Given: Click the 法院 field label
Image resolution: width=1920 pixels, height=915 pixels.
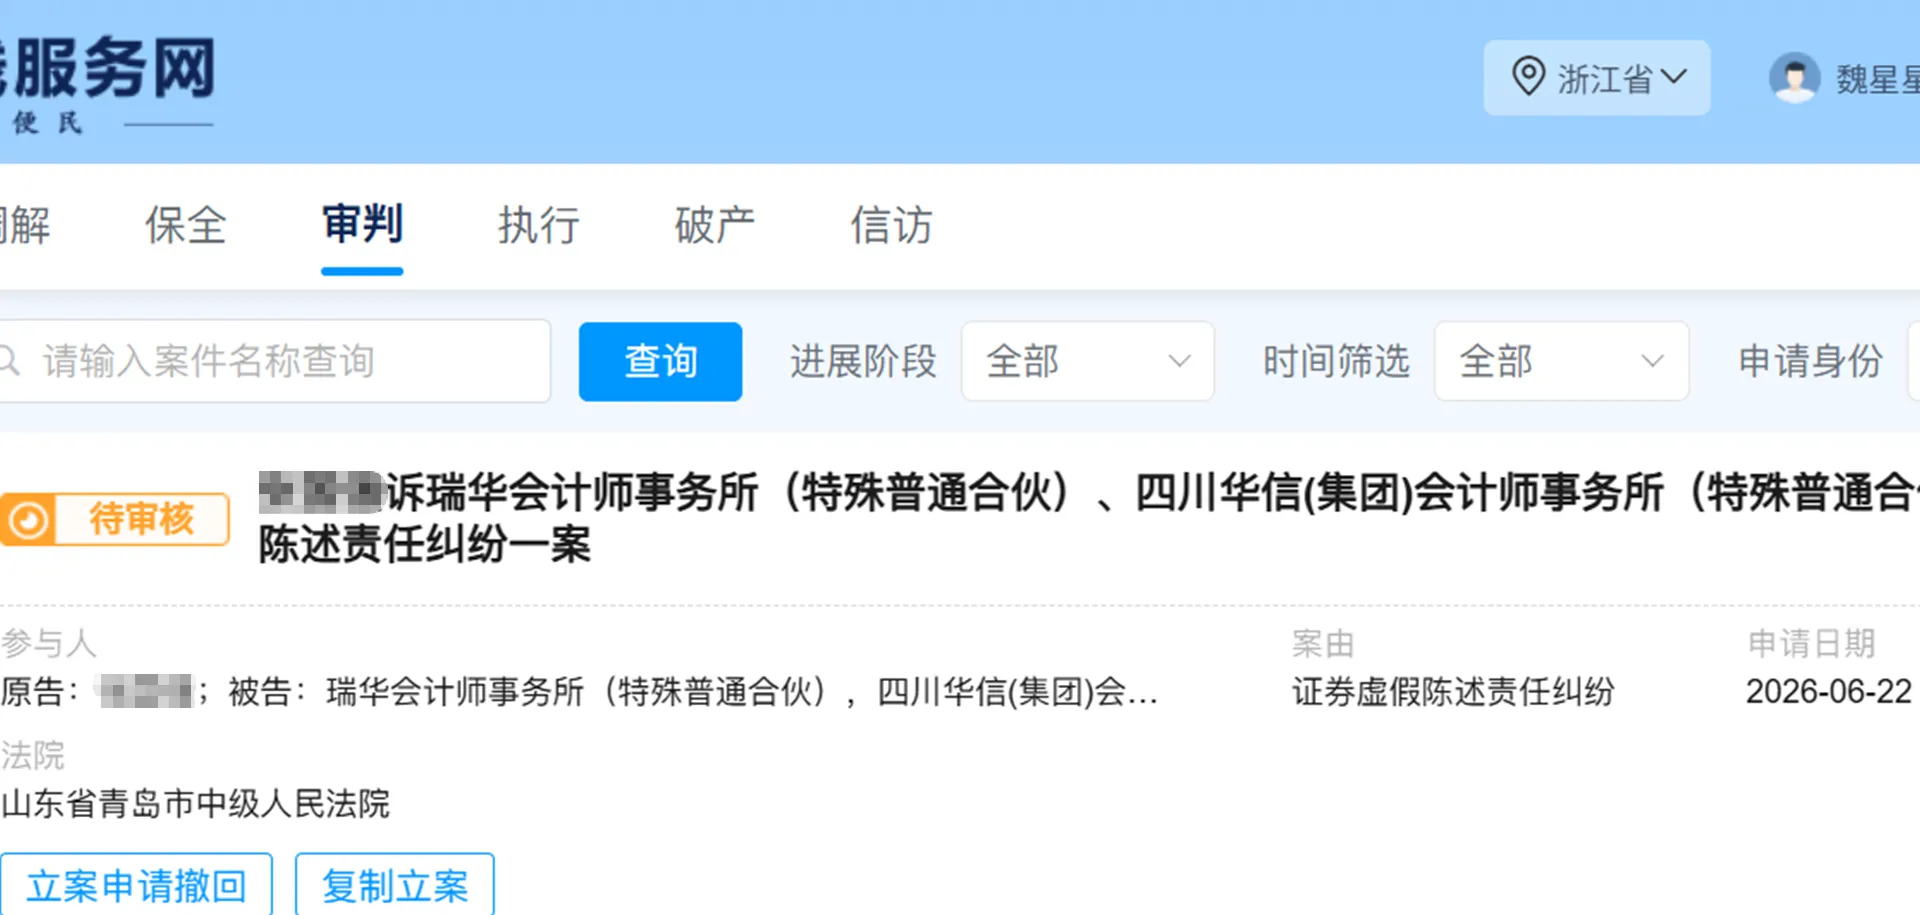Looking at the screenshot, I should (33, 755).
